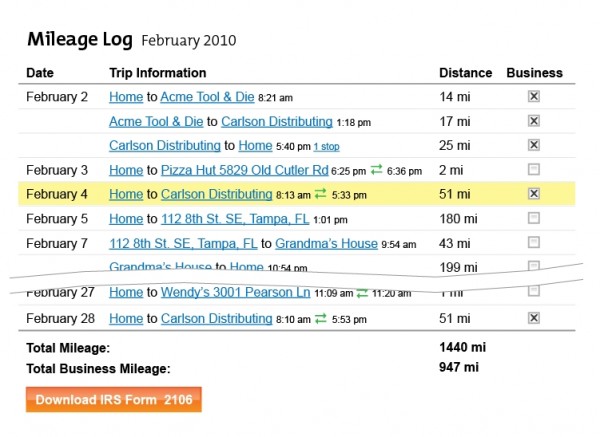
Task: Uncheck Business box for 17 mi trip
Action: point(534,121)
